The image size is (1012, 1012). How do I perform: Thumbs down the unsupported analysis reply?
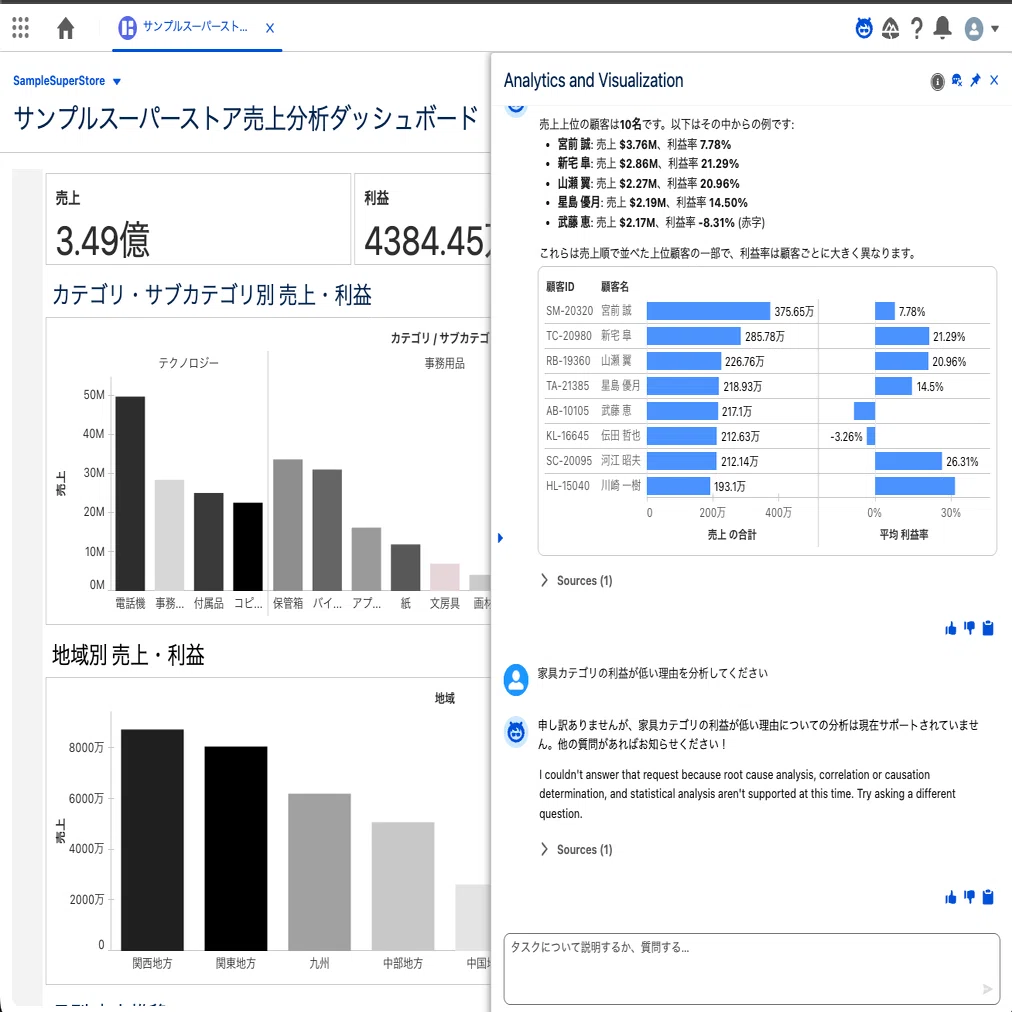point(969,897)
